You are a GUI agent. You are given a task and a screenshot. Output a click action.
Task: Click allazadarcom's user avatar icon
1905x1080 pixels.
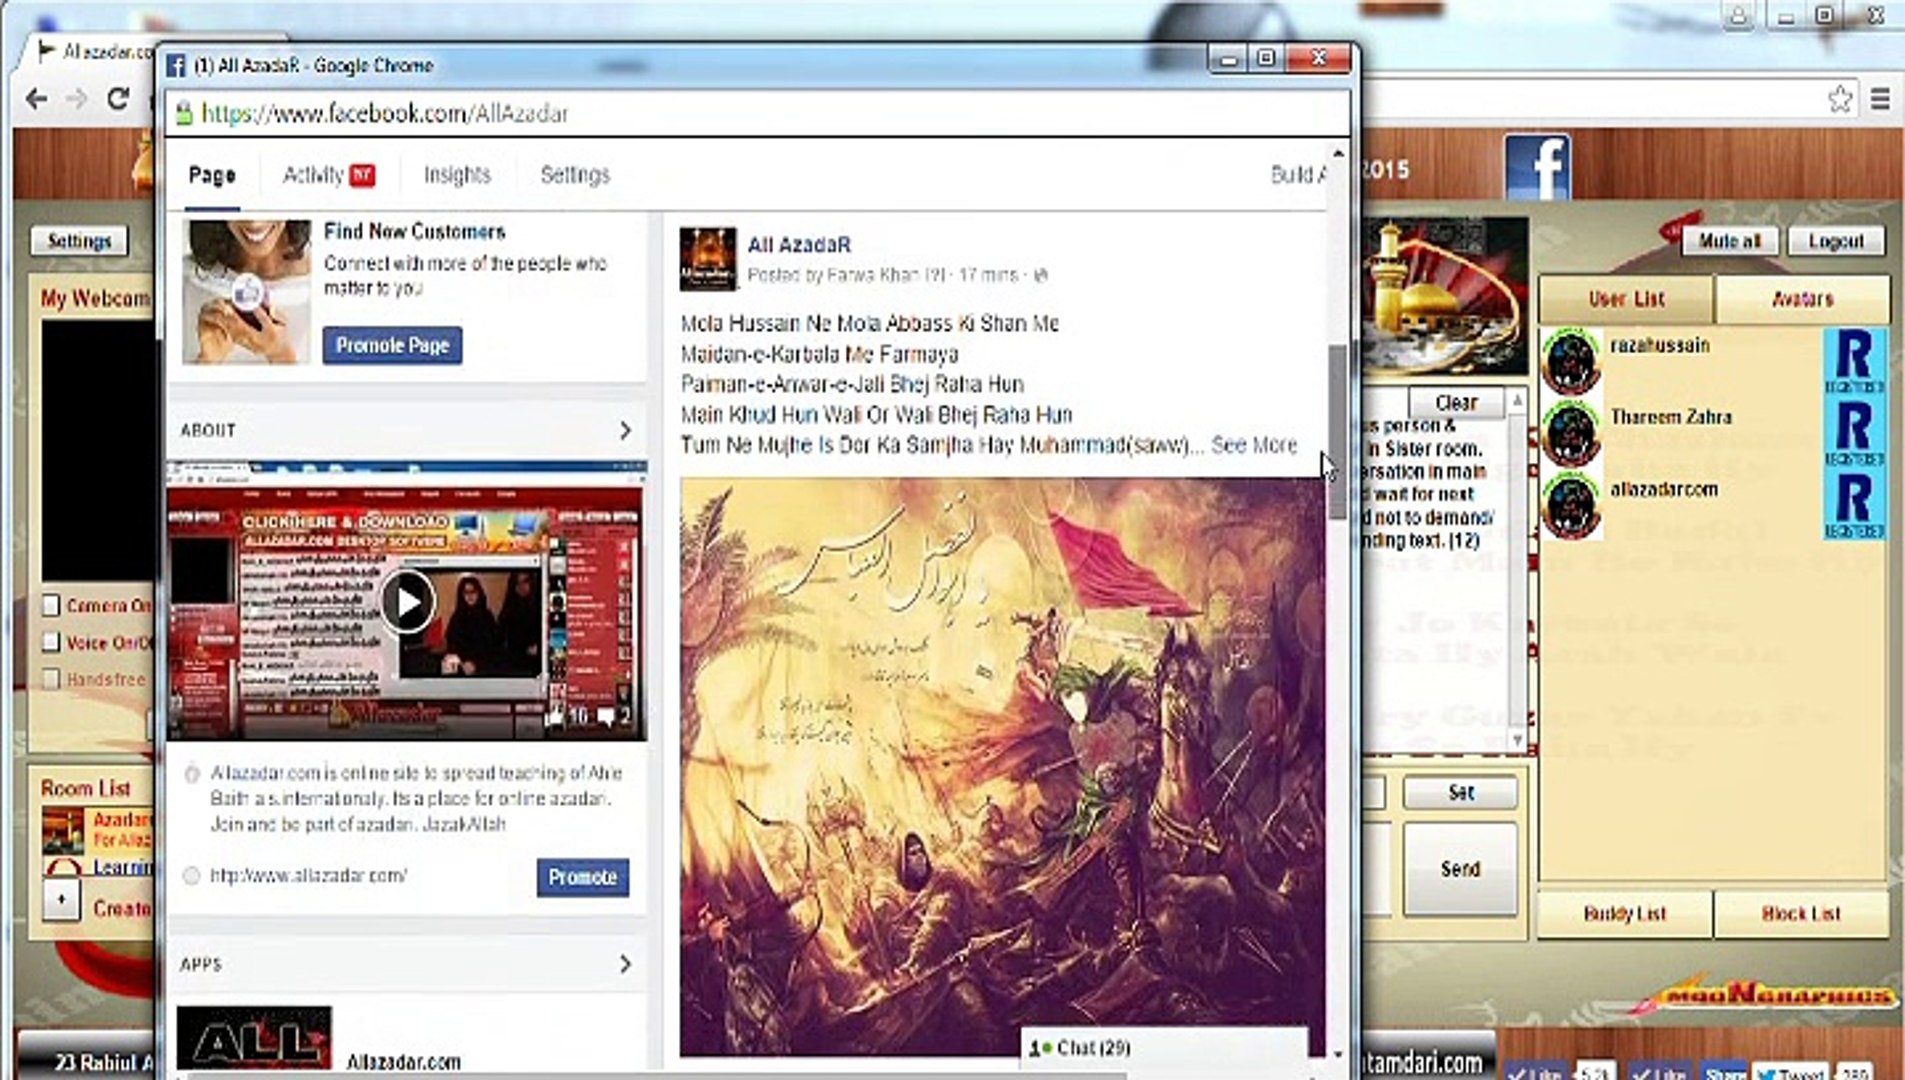tap(1571, 505)
